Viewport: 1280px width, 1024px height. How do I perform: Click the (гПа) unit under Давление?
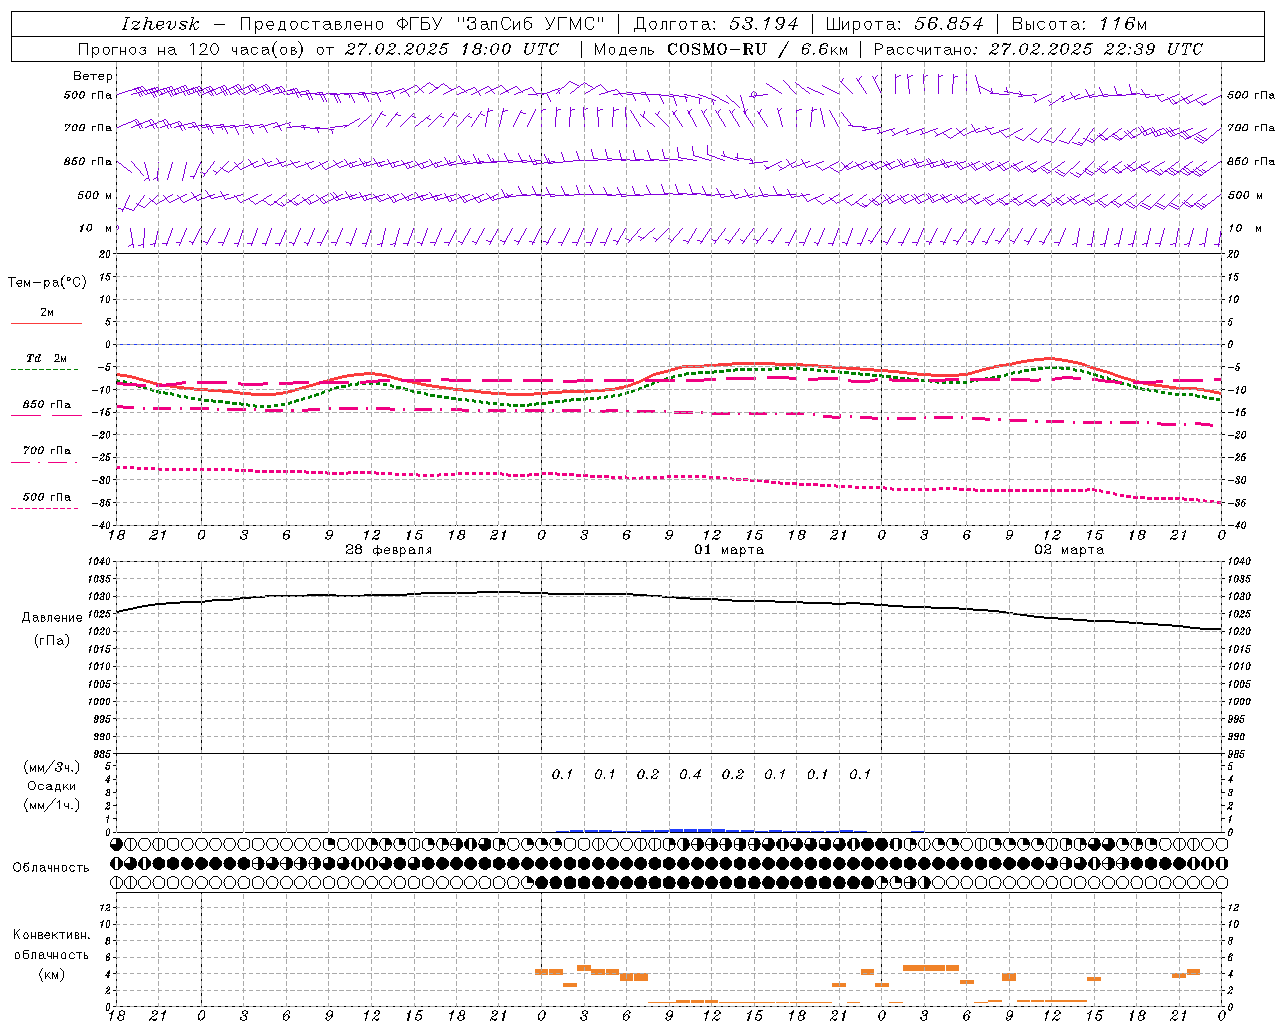(52, 641)
